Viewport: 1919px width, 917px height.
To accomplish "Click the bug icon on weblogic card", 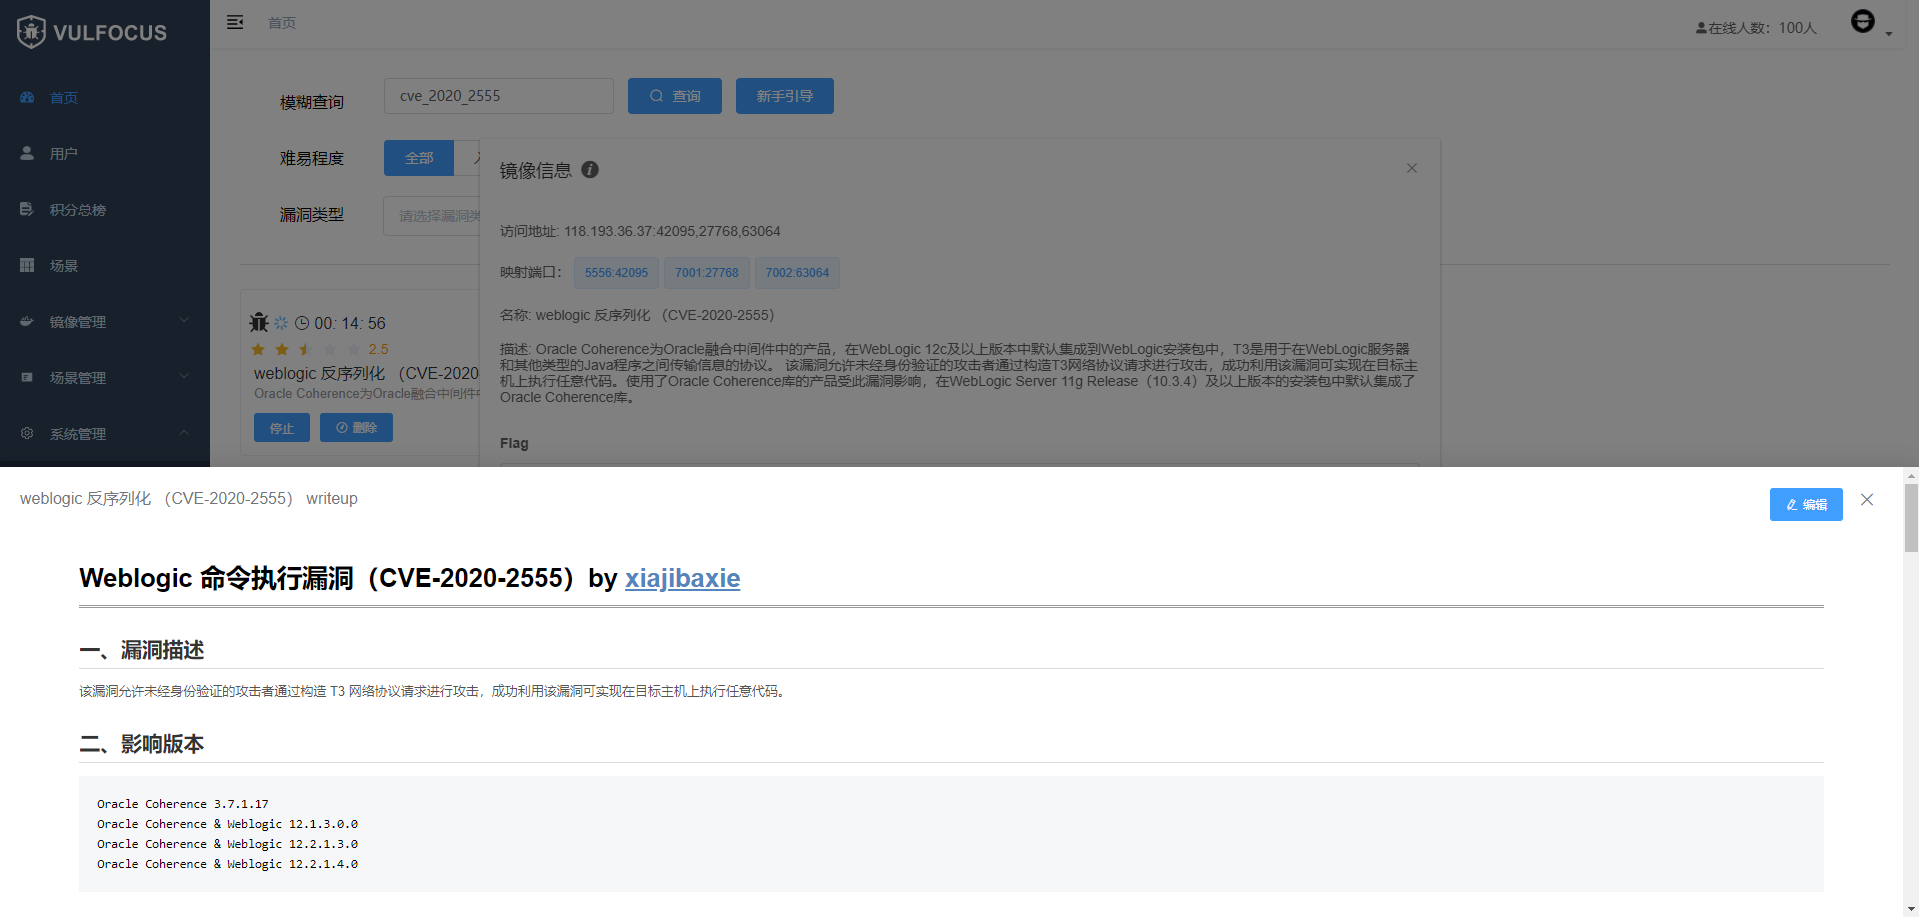I will coord(259,322).
